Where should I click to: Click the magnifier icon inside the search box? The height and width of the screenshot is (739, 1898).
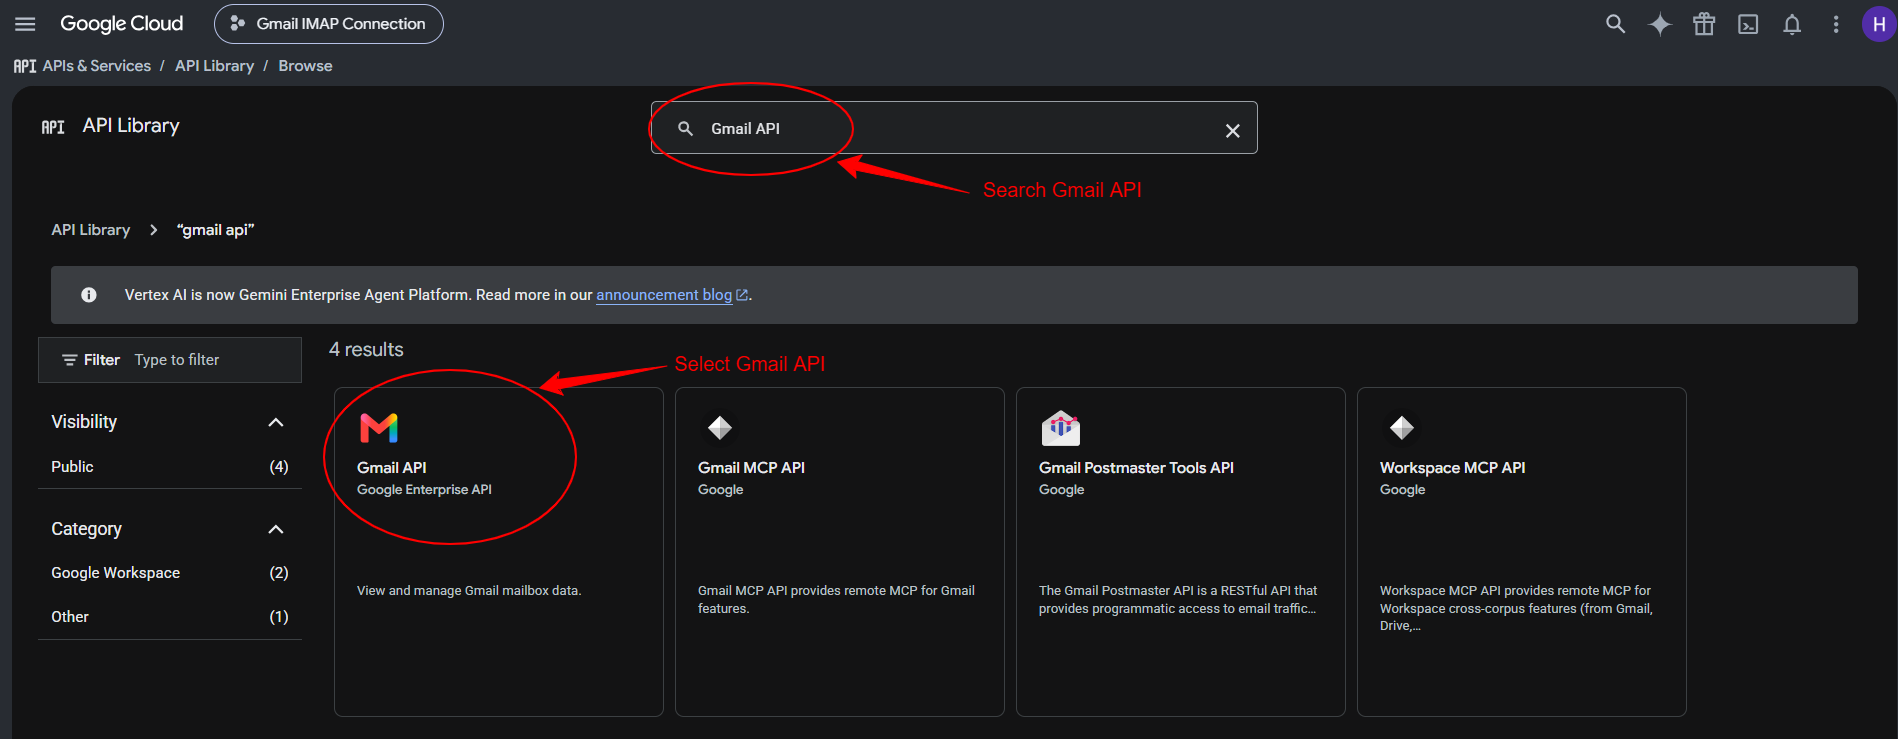(x=686, y=129)
